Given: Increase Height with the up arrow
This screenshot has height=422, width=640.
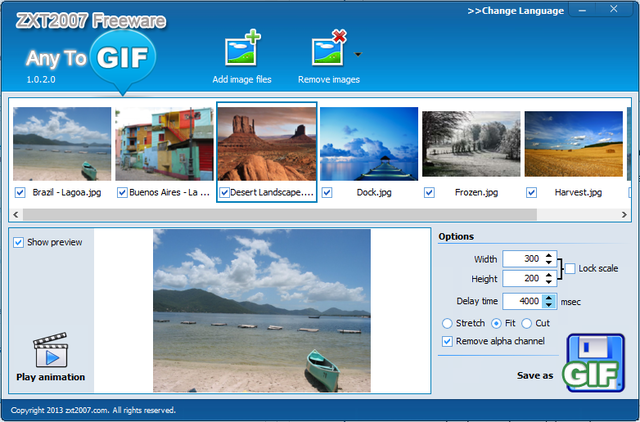Looking at the screenshot, I should pyautogui.click(x=549, y=275).
